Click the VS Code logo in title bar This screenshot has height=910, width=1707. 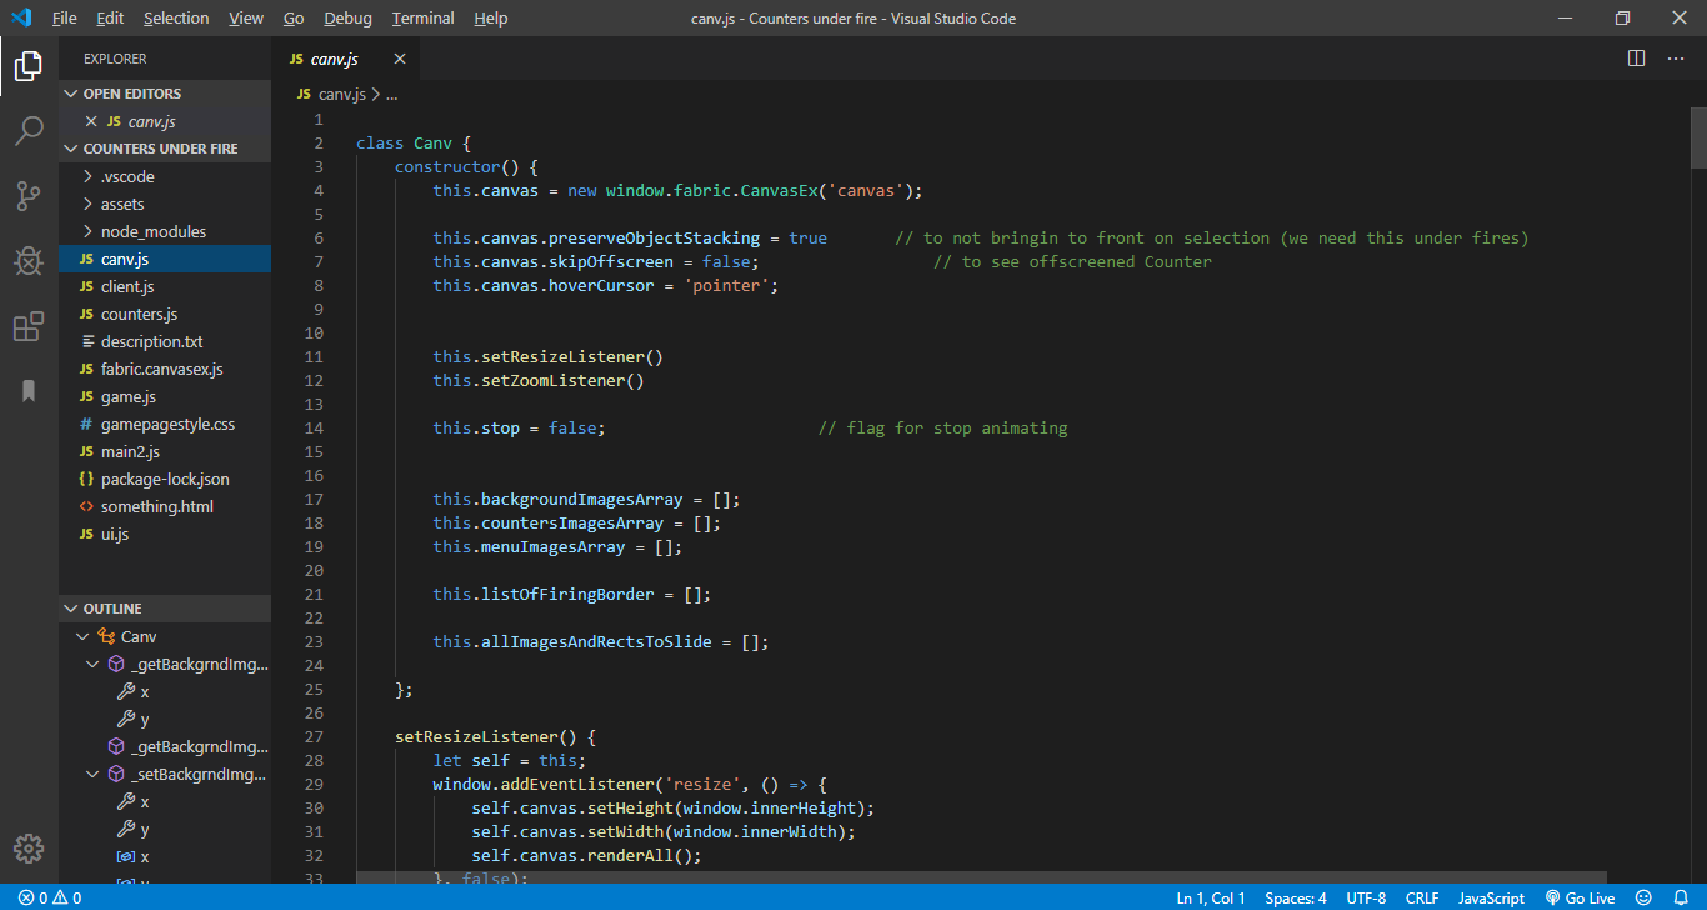coord(21,18)
